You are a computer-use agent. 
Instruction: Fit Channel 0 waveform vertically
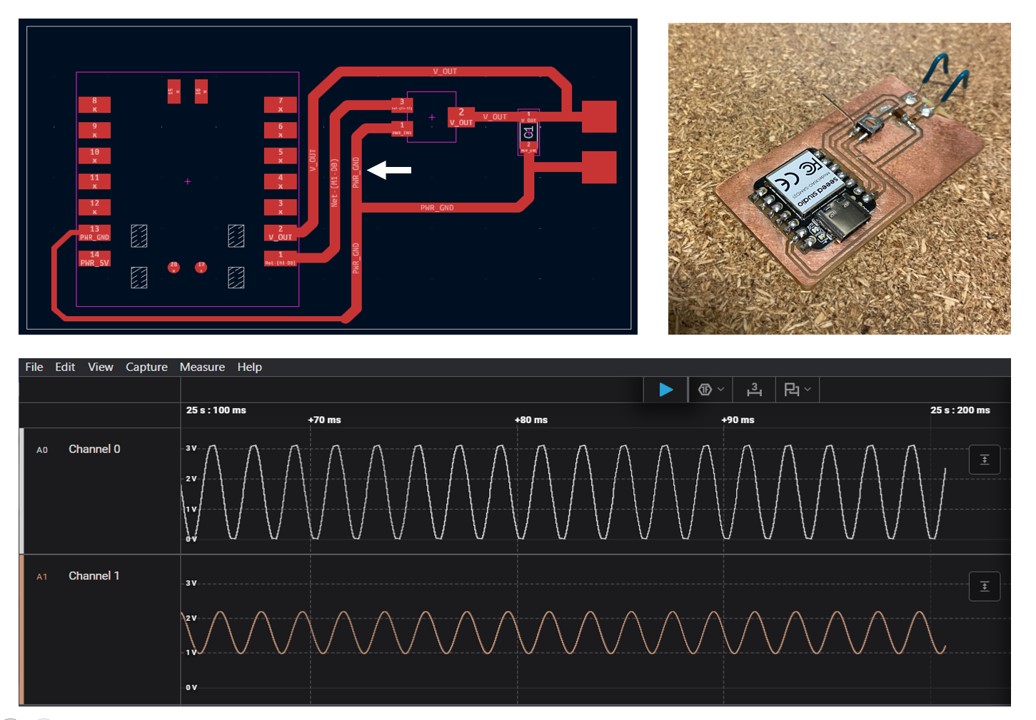click(x=984, y=460)
